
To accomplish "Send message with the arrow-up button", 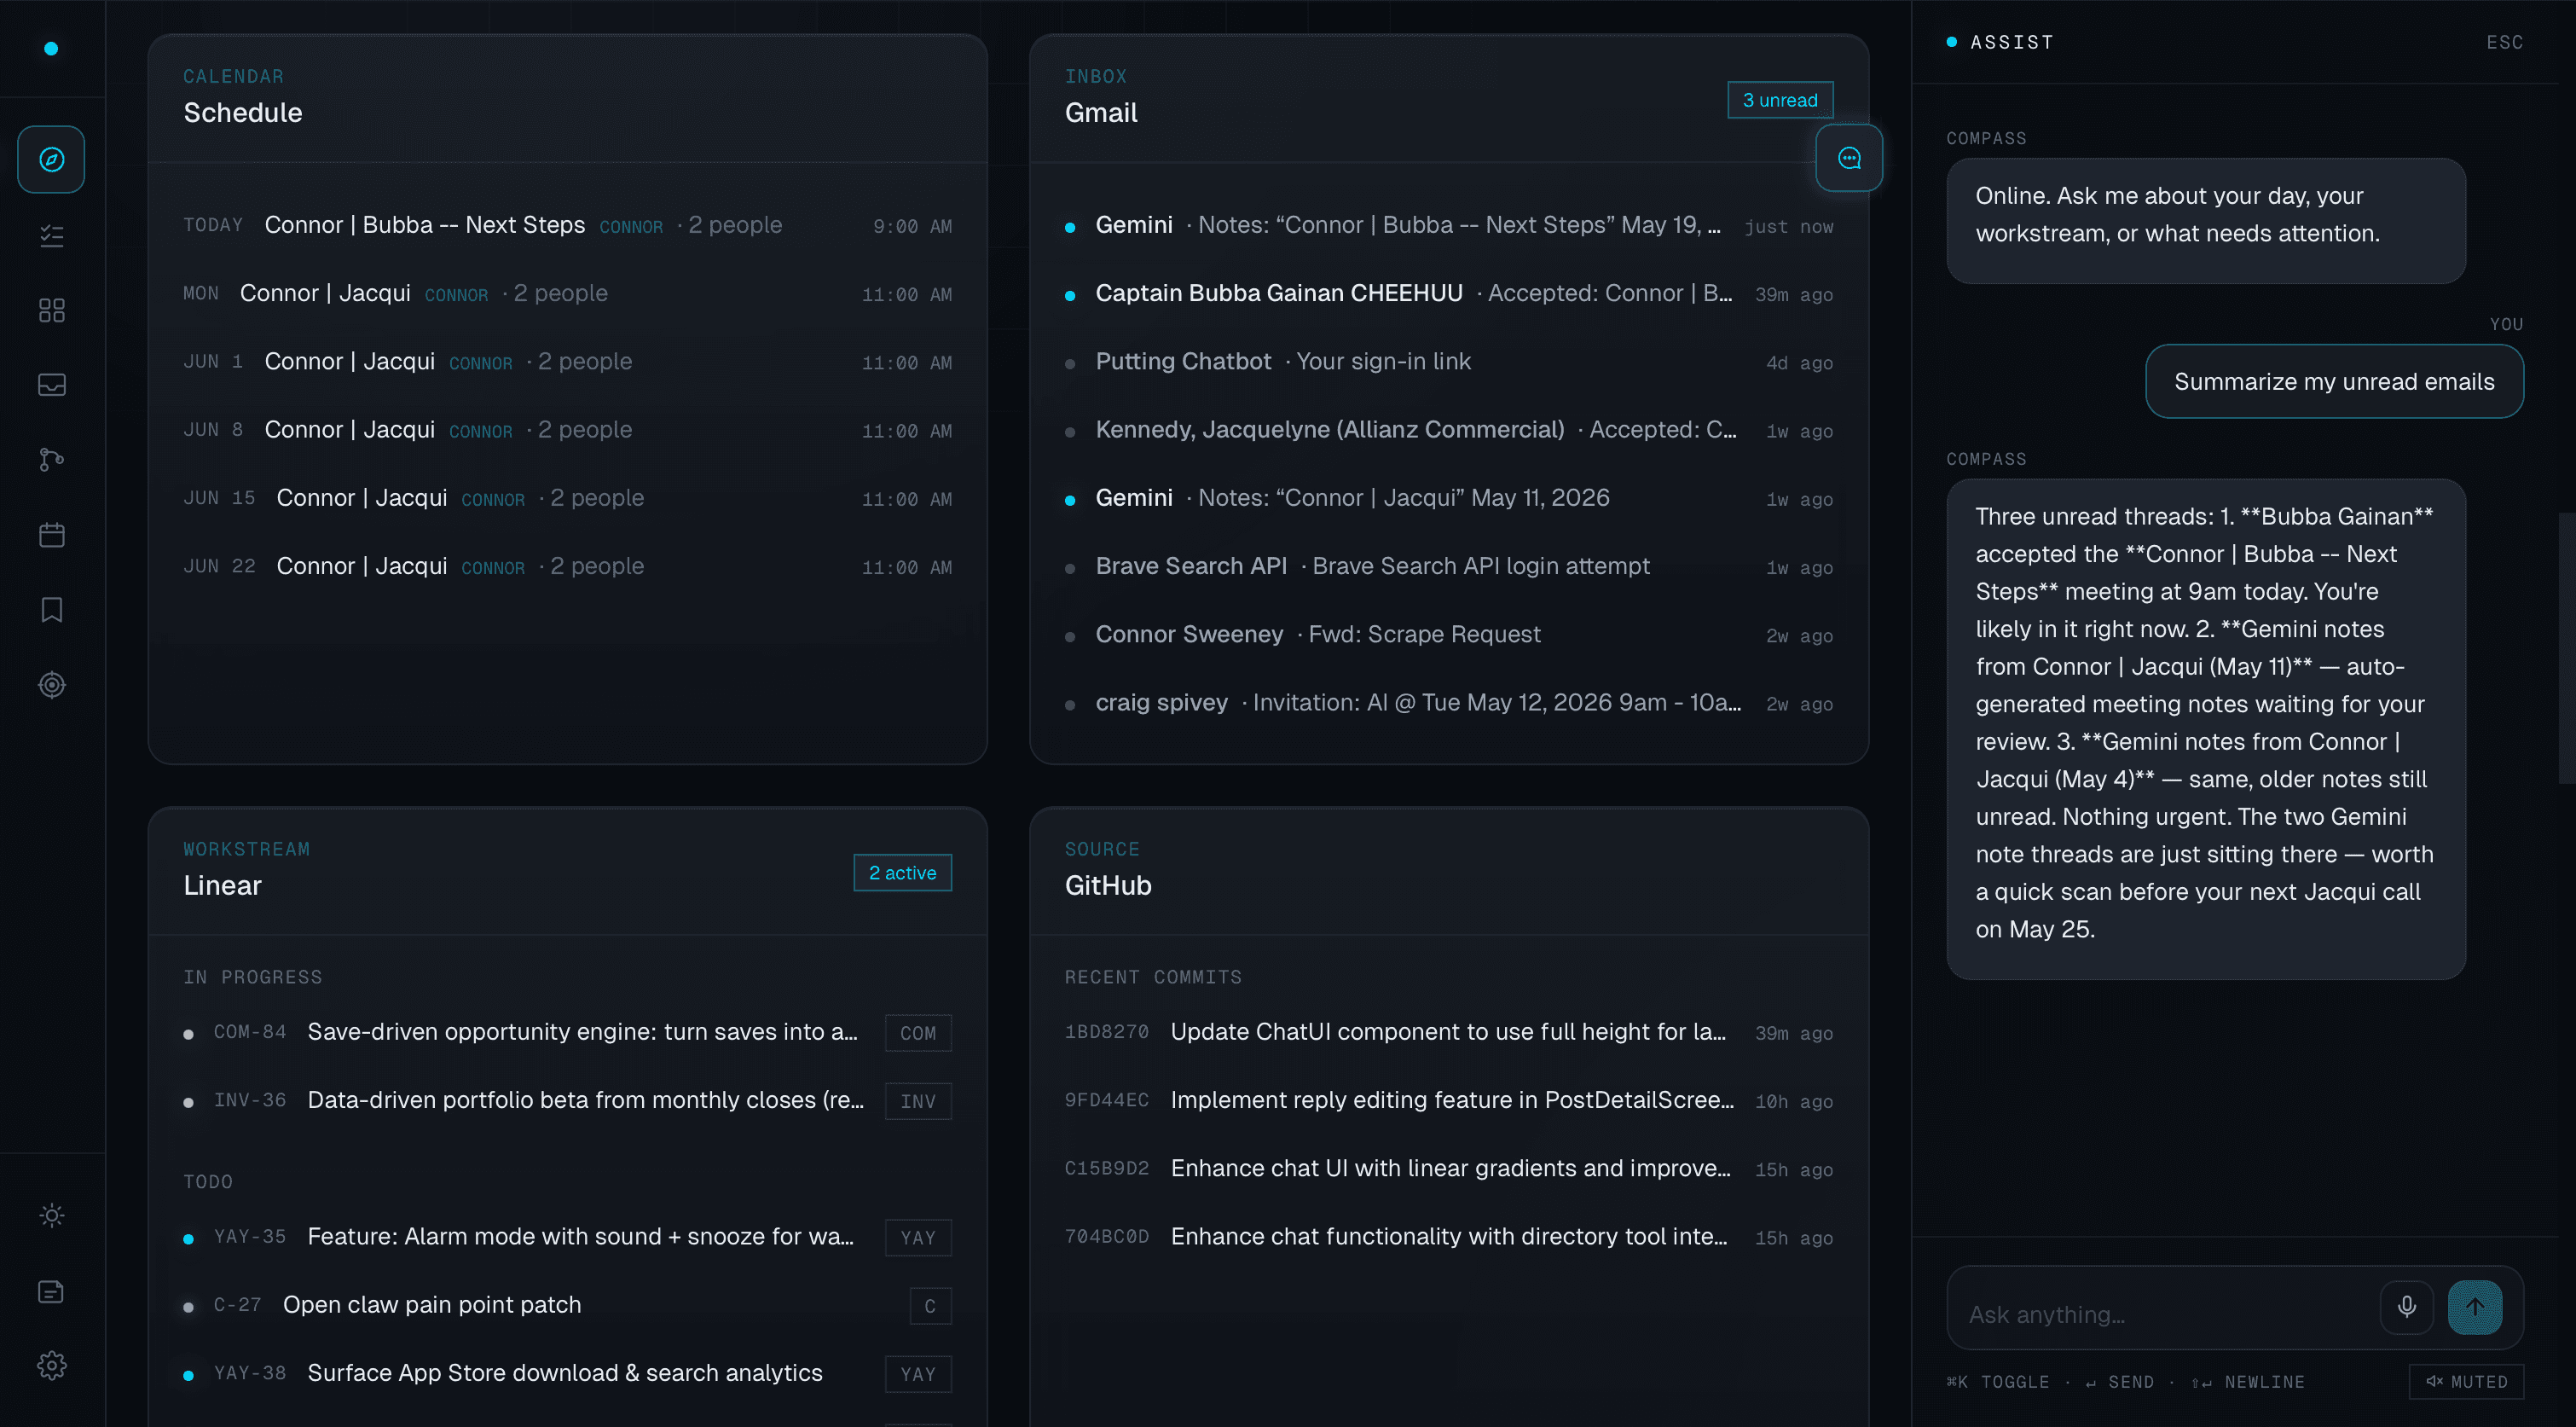I will (x=2475, y=1307).
